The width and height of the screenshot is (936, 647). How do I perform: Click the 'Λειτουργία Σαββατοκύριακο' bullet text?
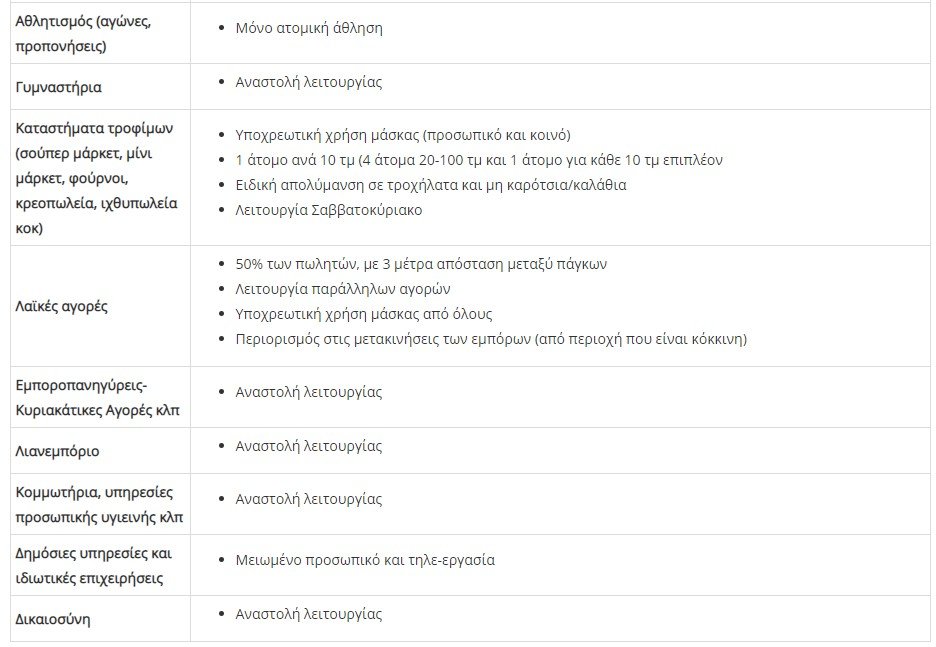tap(328, 210)
